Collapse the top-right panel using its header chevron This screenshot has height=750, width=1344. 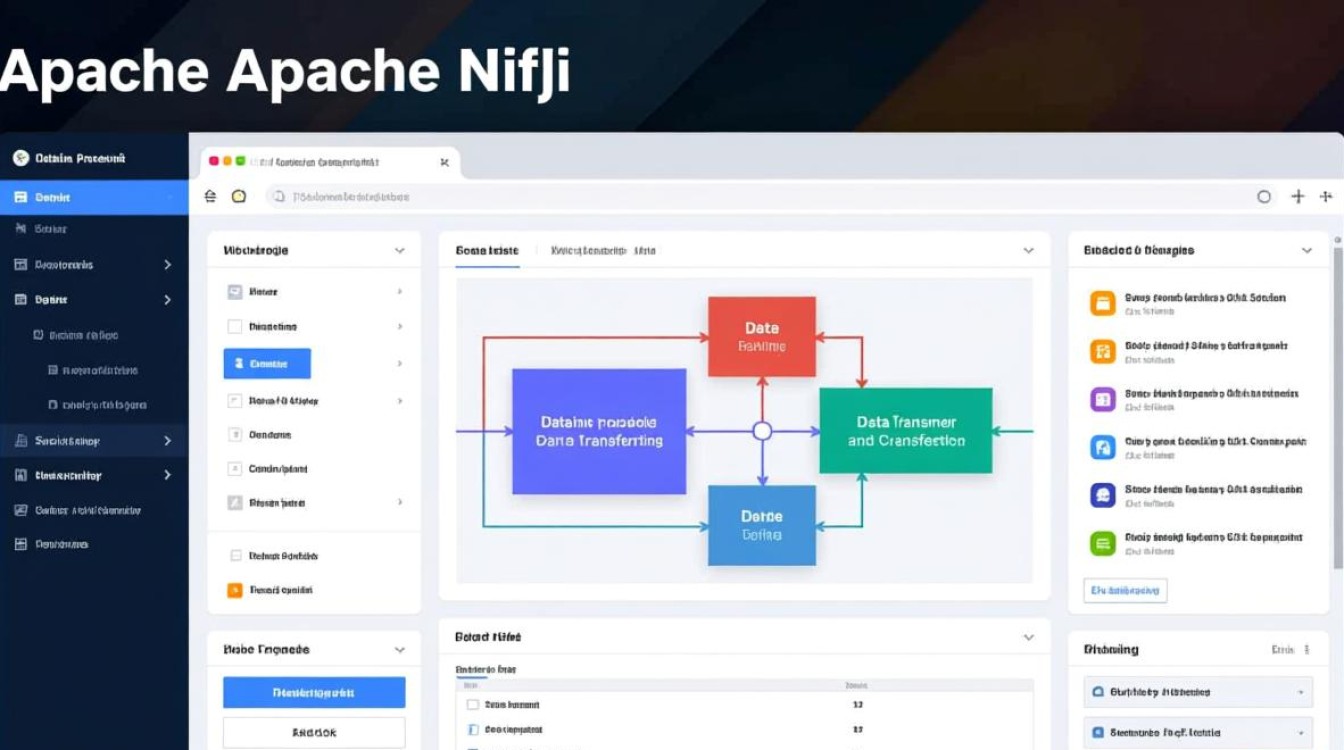[x=1306, y=251]
